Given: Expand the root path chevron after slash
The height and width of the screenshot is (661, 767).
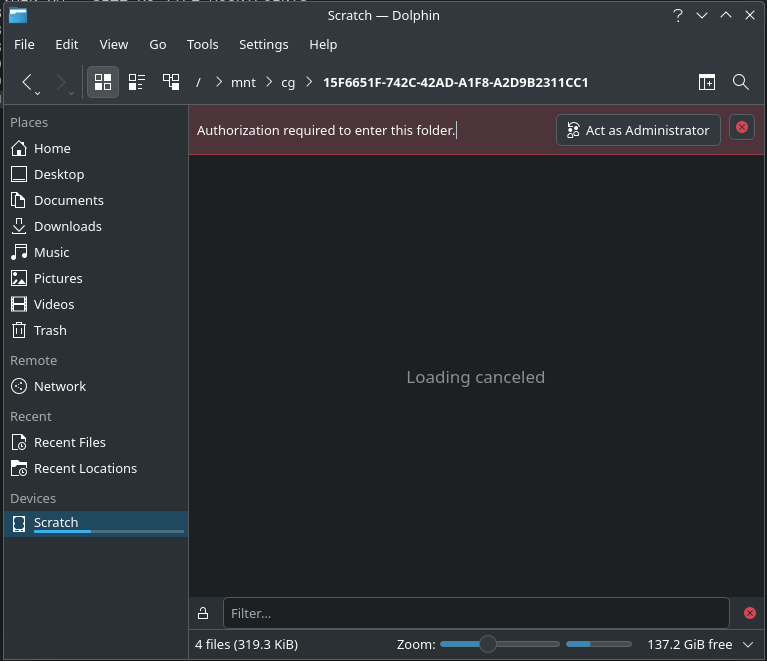Looking at the screenshot, I should tap(218, 82).
